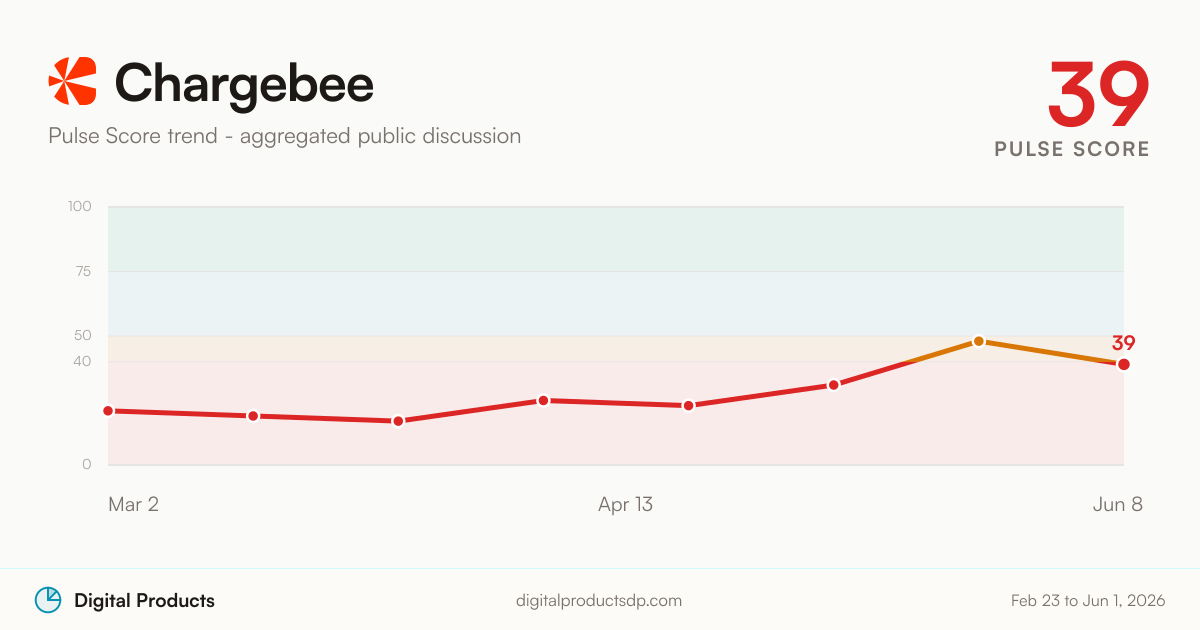The width and height of the screenshot is (1200, 630).
Task: Click the blue 50-75 chart band
Action: (616, 303)
